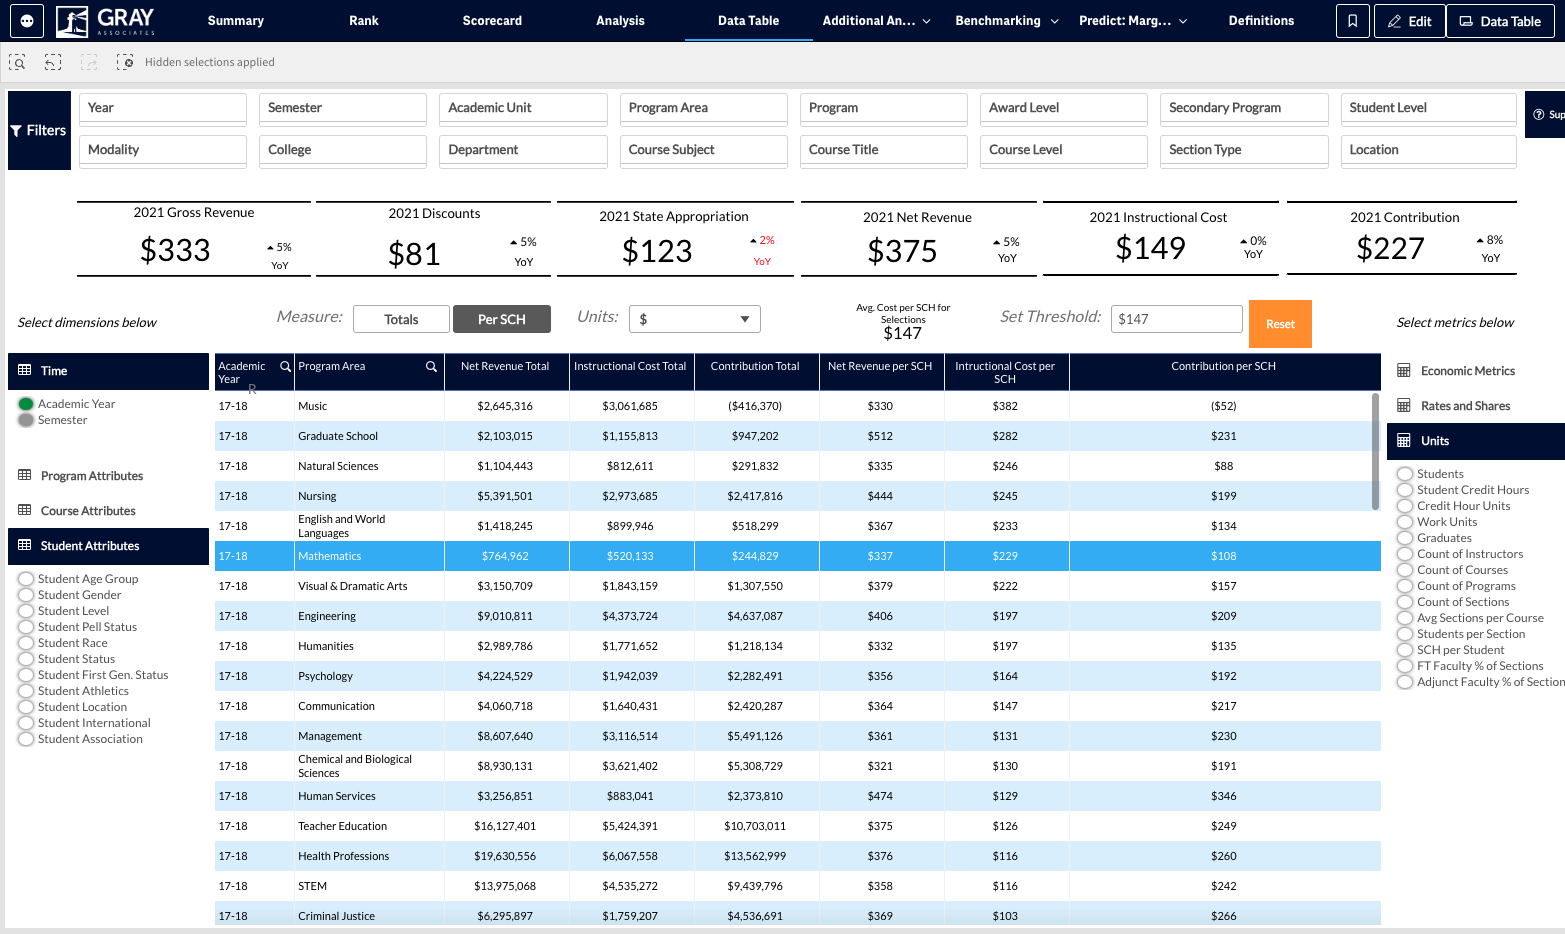Click the help question mark icon

pos(1538,115)
